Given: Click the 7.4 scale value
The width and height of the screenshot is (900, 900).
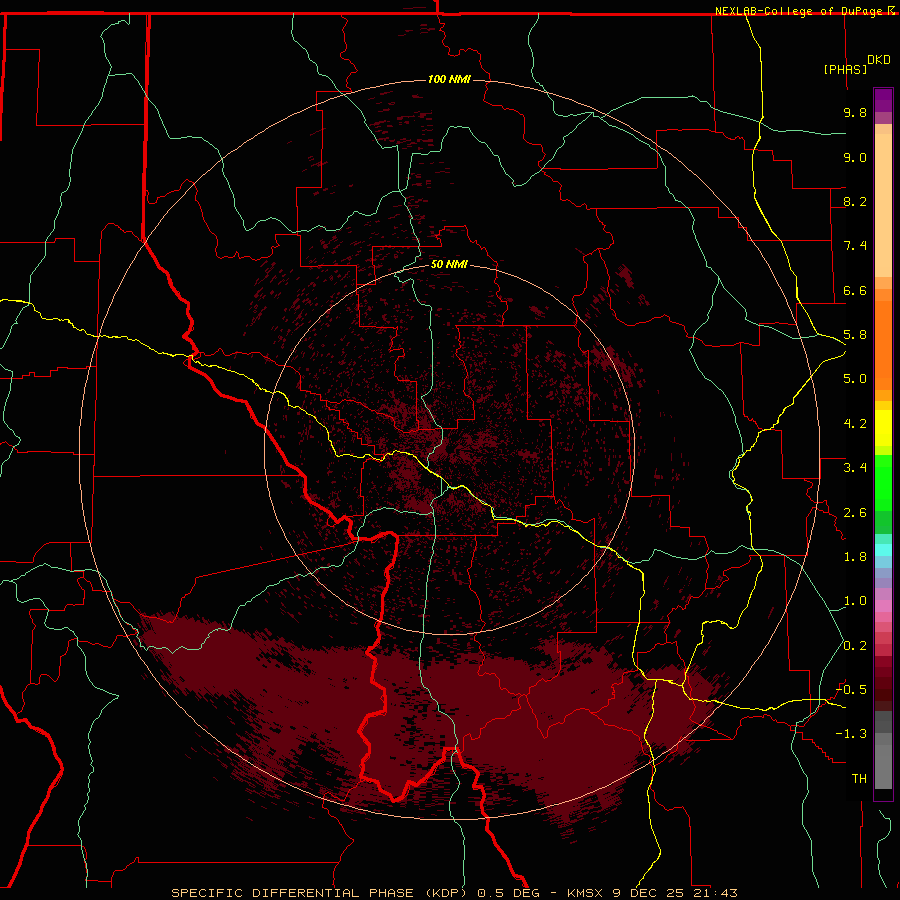Looking at the screenshot, I should [x=855, y=246].
